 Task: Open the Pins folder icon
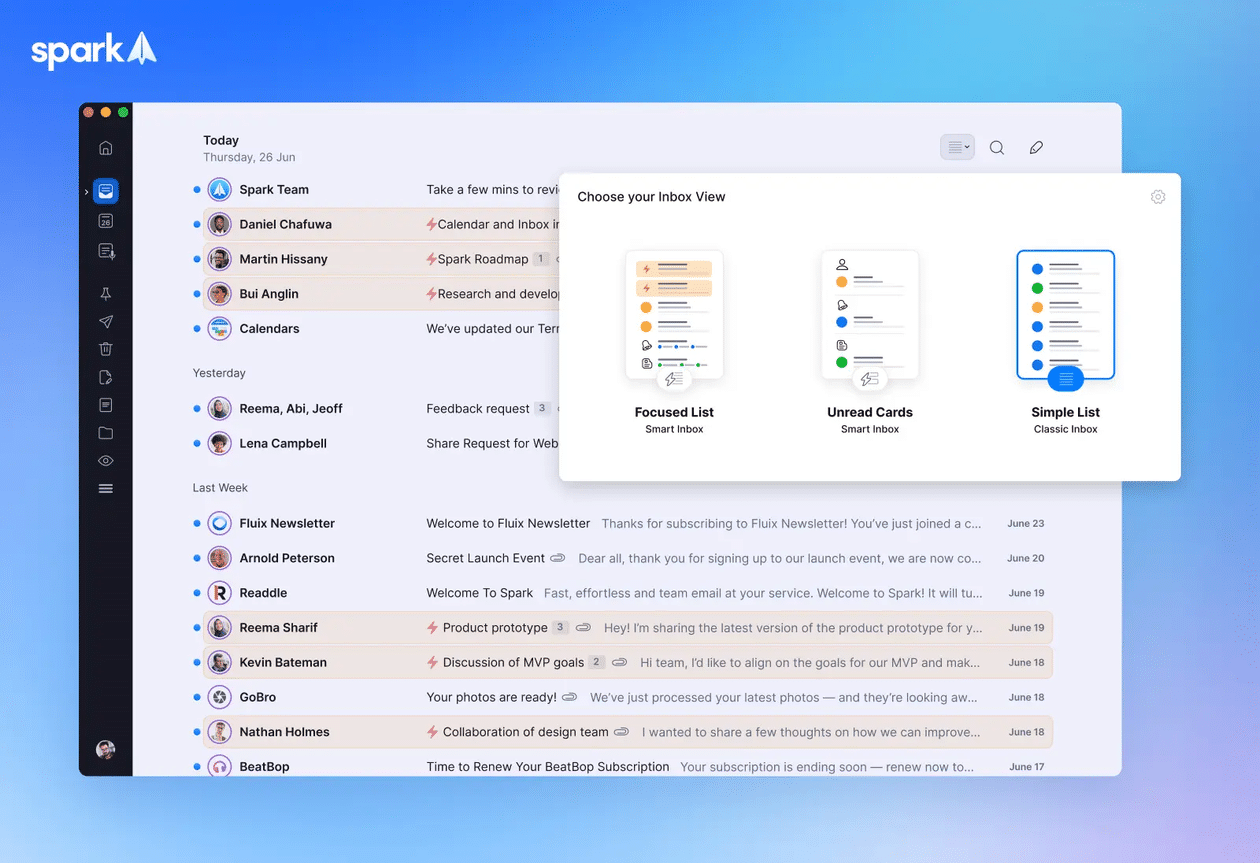(106, 294)
